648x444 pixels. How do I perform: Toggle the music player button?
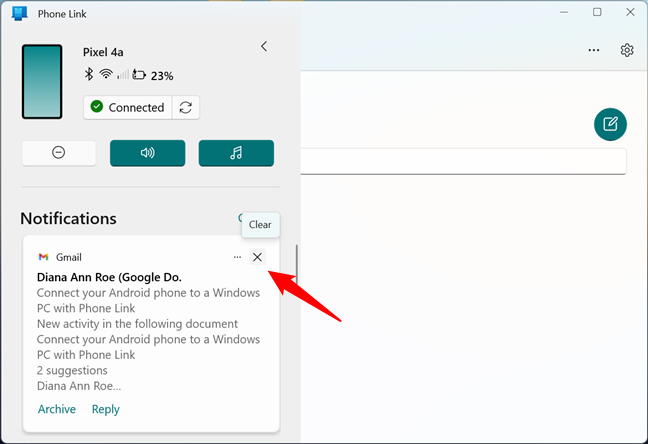tap(236, 153)
